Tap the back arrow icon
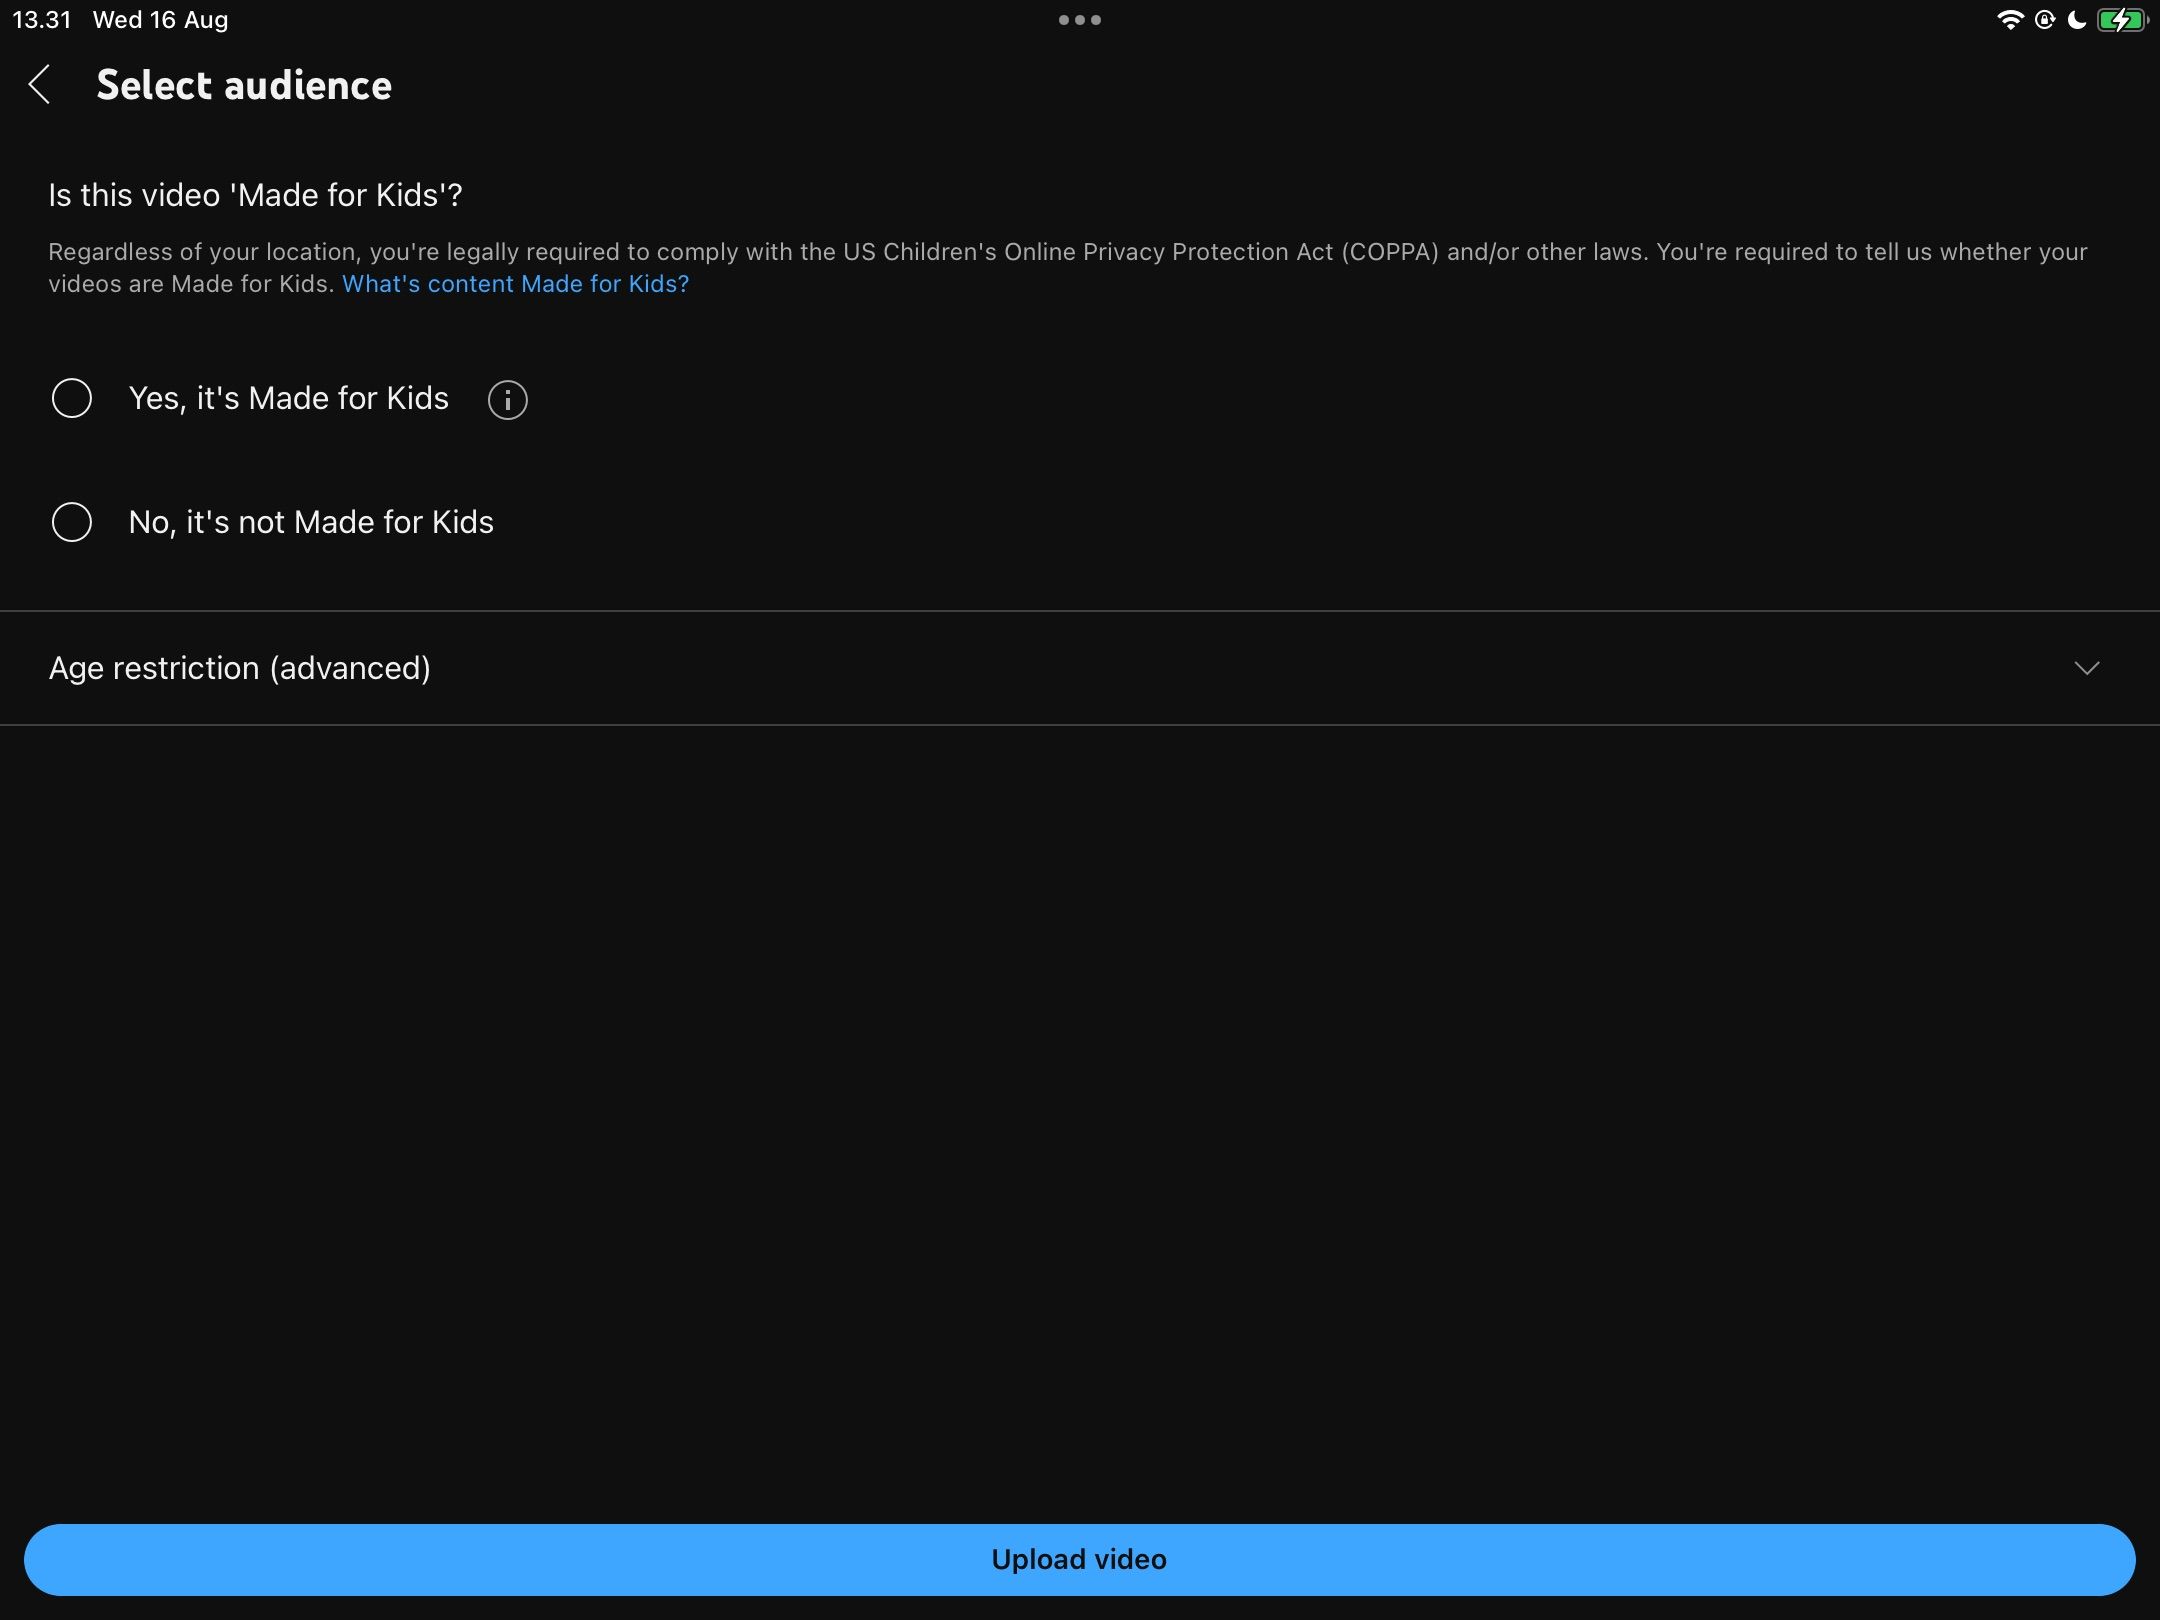The width and height of the screenshot is (2160, 1620). point(40,85)
